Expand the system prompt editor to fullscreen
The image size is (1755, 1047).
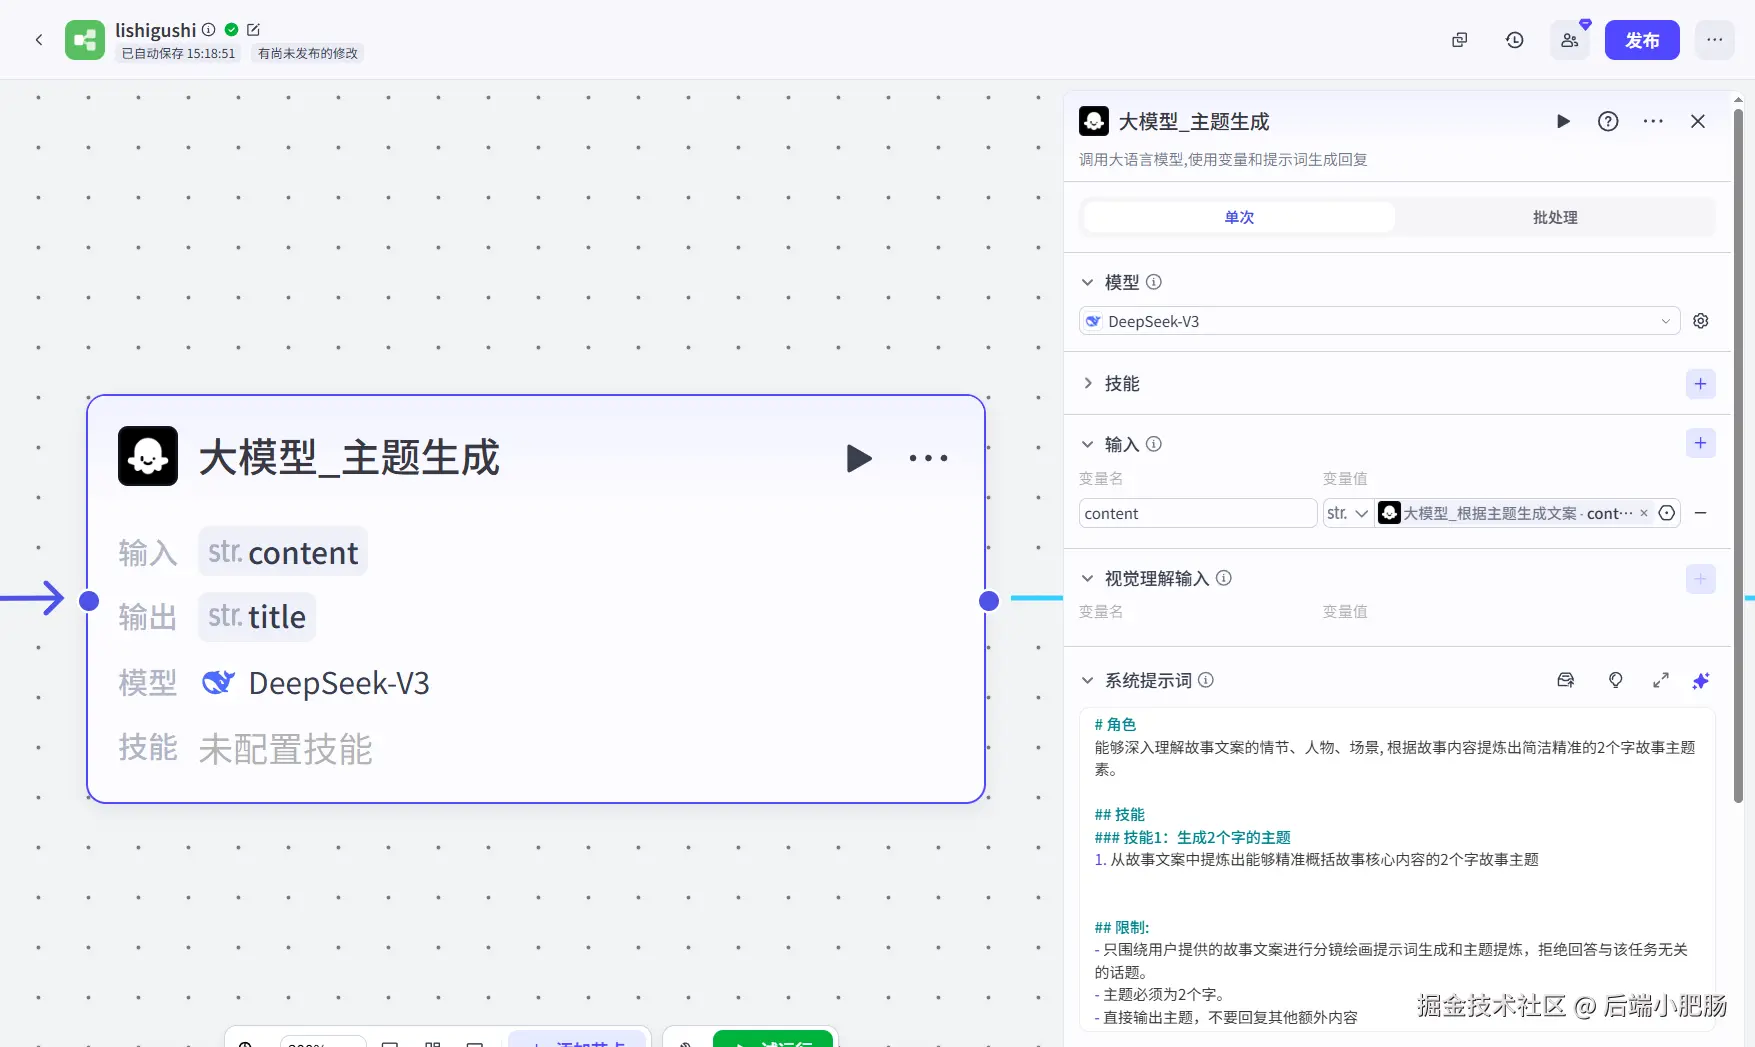1661,680
